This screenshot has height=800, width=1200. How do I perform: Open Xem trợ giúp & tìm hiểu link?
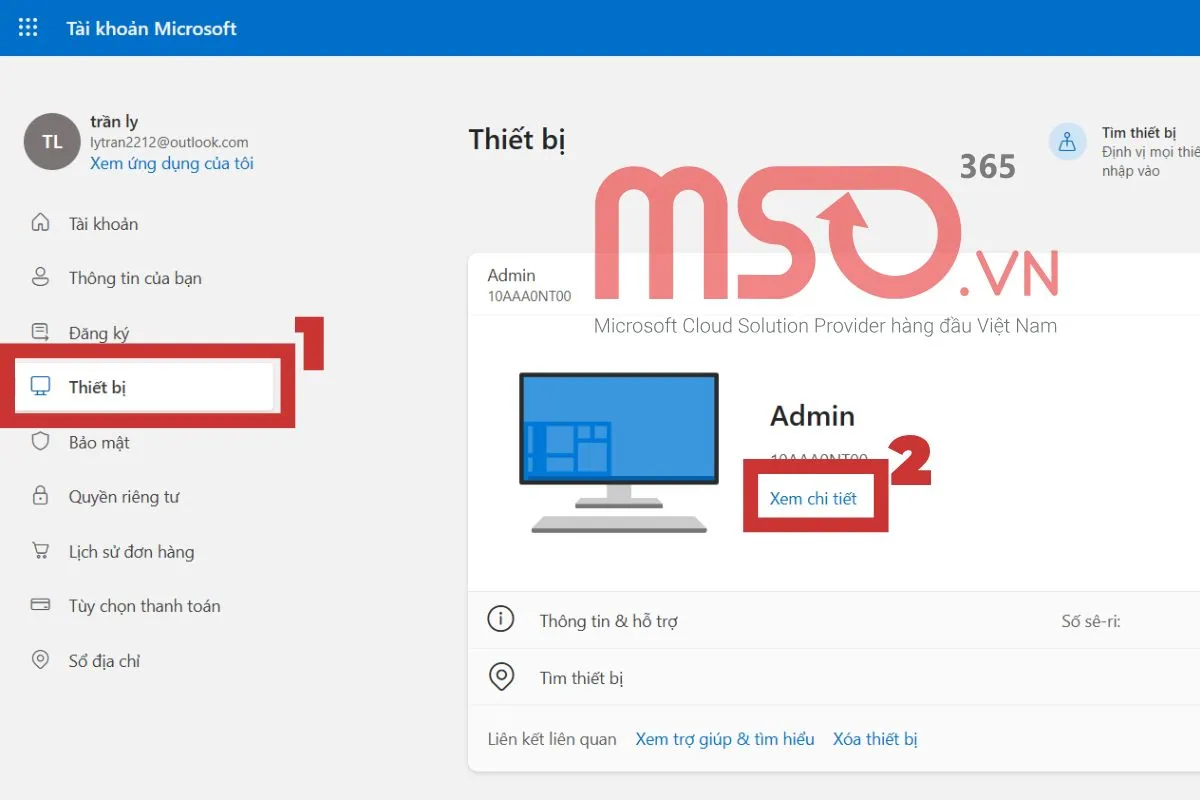pos(725,739)
